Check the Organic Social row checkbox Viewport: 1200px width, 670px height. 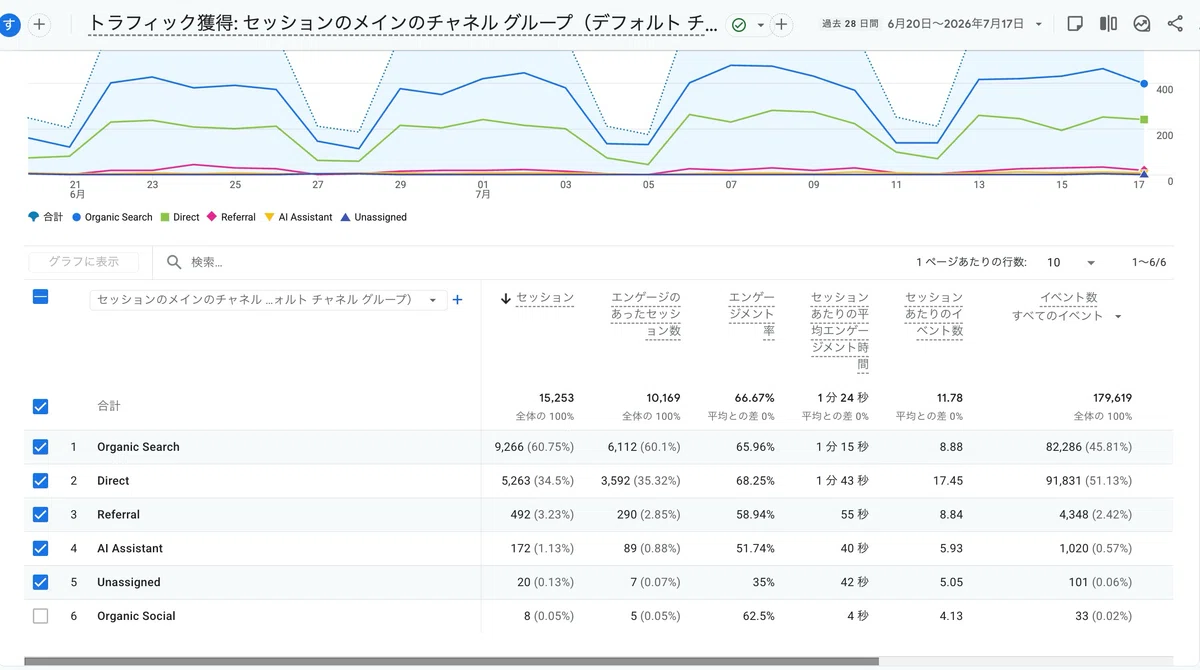pyautogui.click(x=40, y=616)
